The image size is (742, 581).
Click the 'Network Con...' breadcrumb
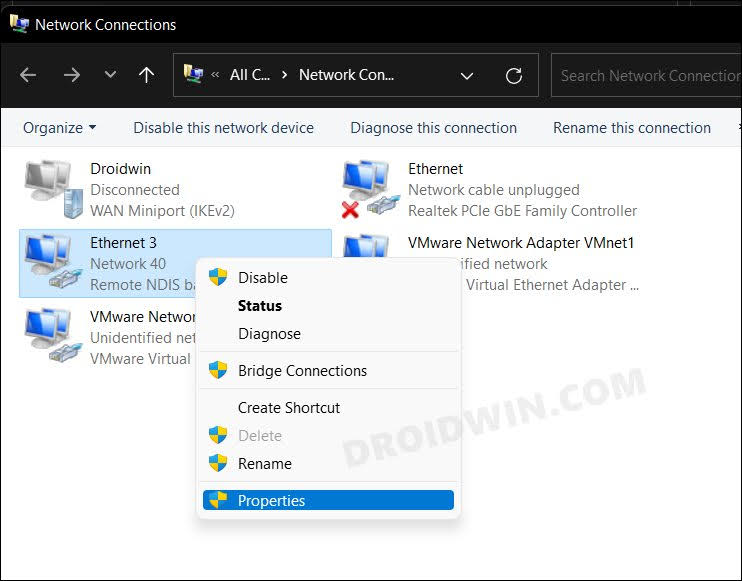pos(346,75)
